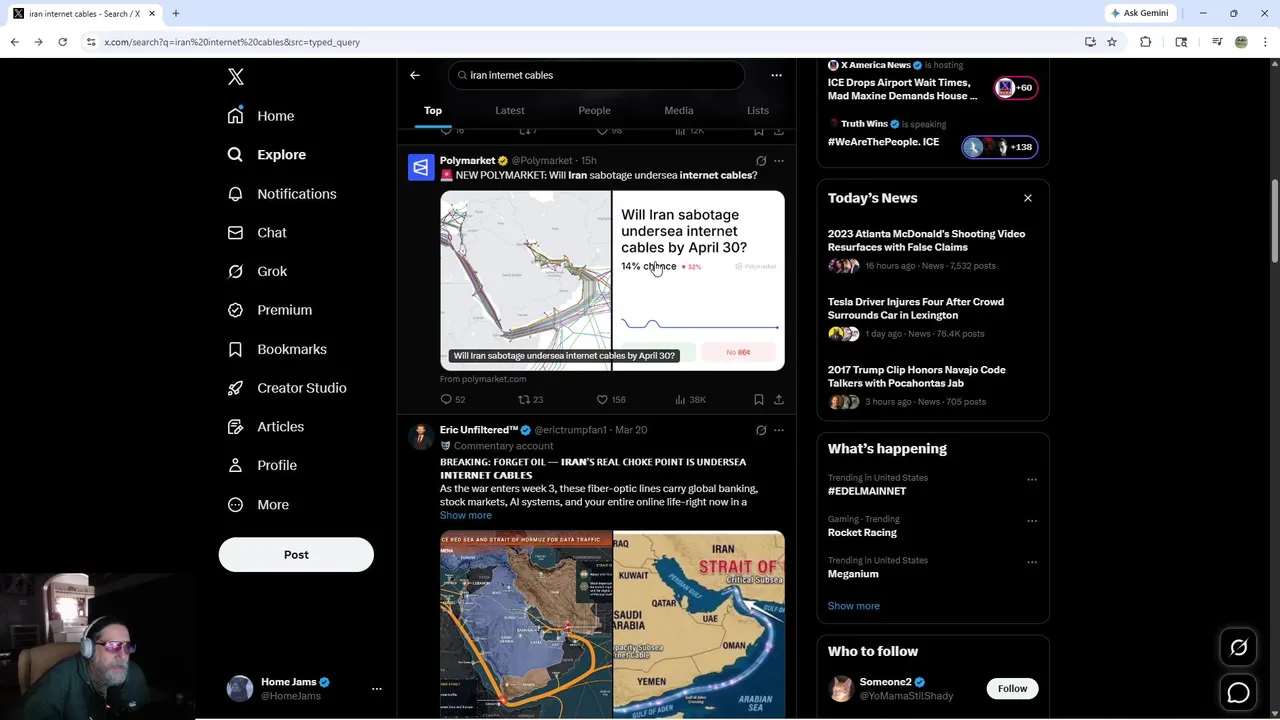Viewport: 1280px width, 720px height.
Task: Show more trending topics
Action: tap(854, 606)
